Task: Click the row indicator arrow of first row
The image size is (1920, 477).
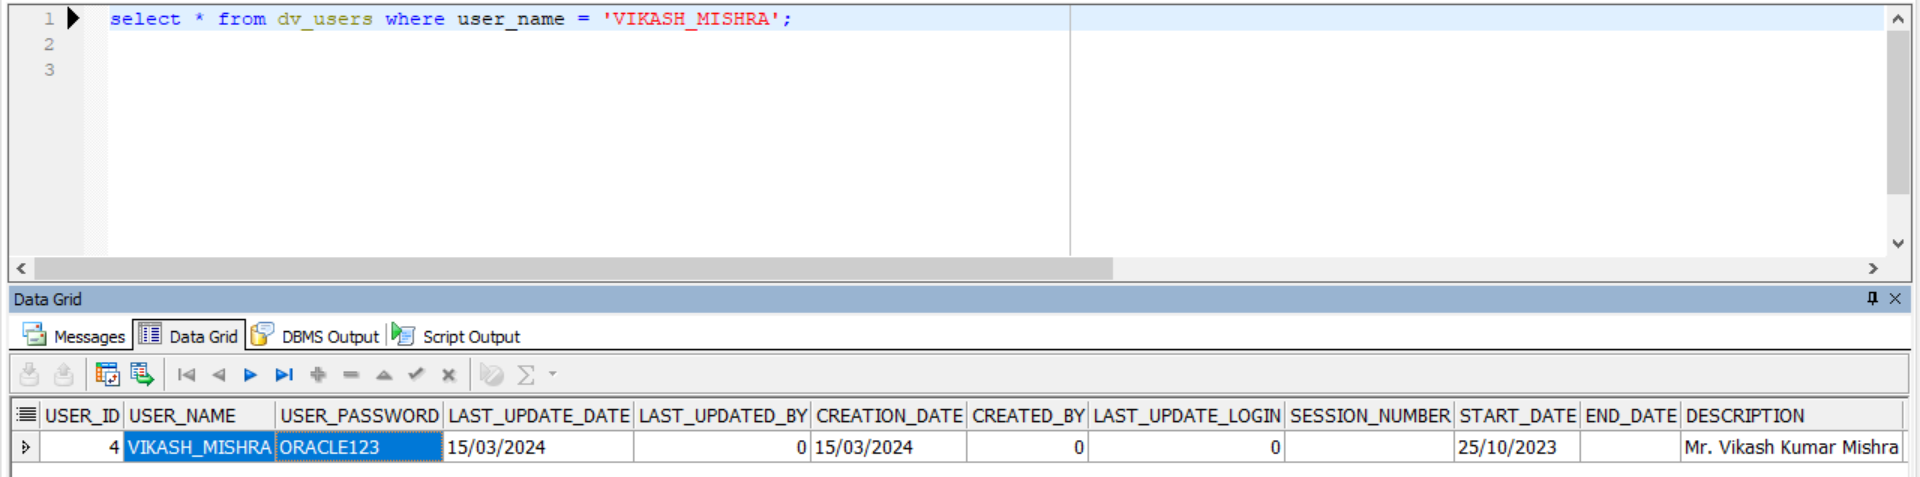Action: (x=26, y=447)
